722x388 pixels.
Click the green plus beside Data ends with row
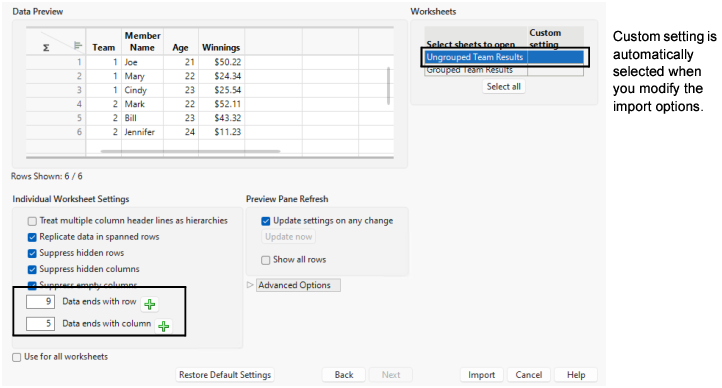point(150,304)
